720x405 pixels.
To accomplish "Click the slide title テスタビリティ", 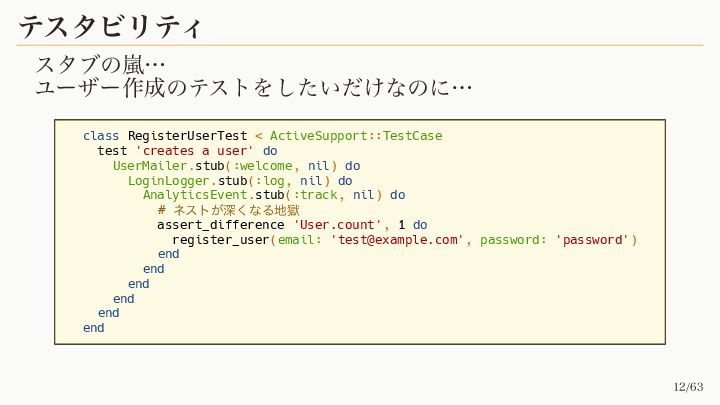I will tap(110, 25).
